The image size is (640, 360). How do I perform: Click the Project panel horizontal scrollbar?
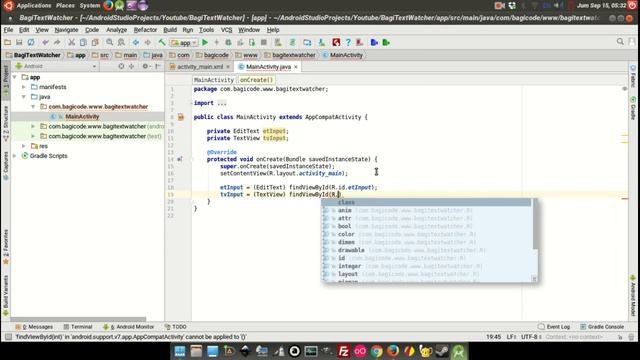click(x=78, y=319)
